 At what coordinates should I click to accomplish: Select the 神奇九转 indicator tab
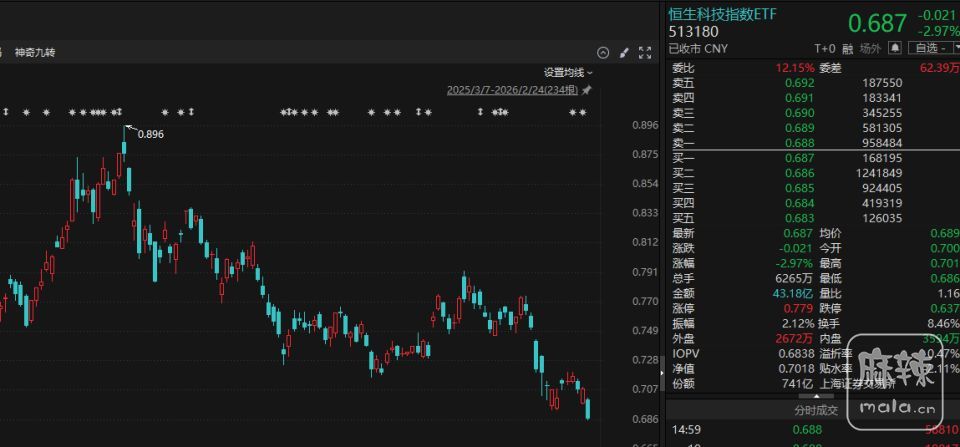[x=35, y=52]
